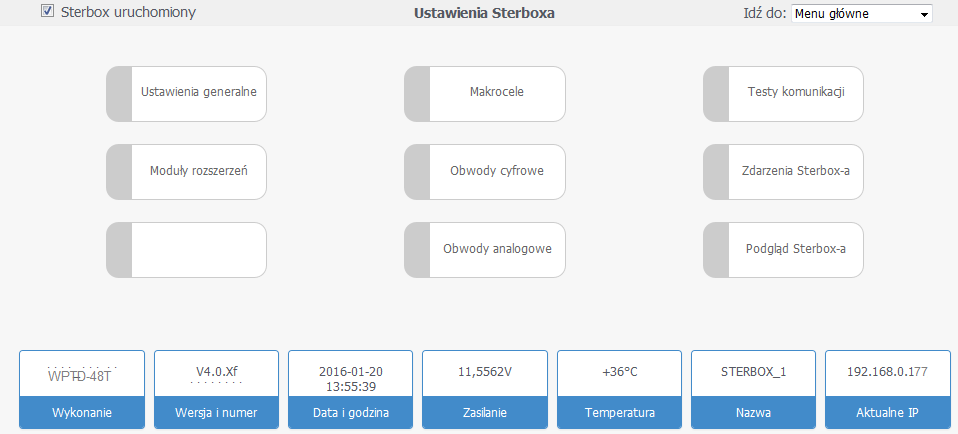This screenshot has height=434, width=958.
Task: Select the Wersja i numer tile
Action: [216, 391]
